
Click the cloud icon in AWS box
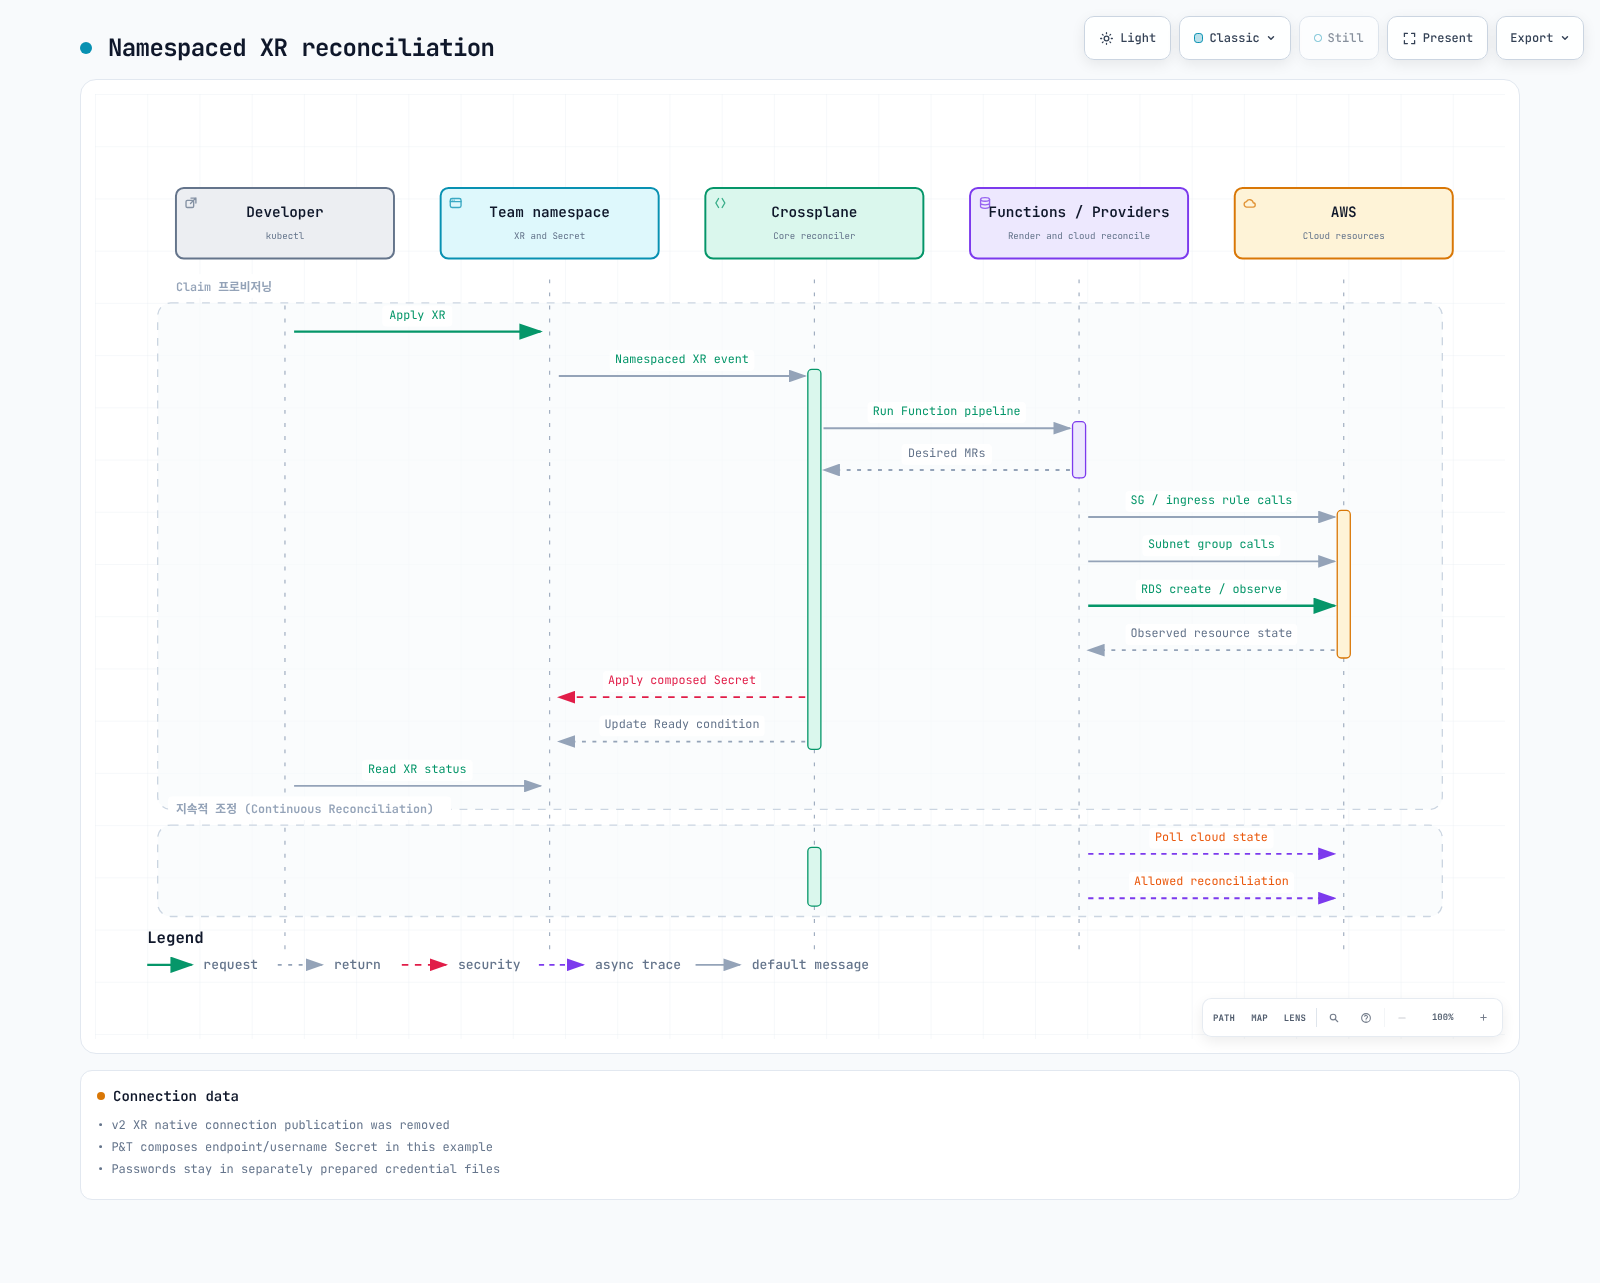[x=1250, y=203]
